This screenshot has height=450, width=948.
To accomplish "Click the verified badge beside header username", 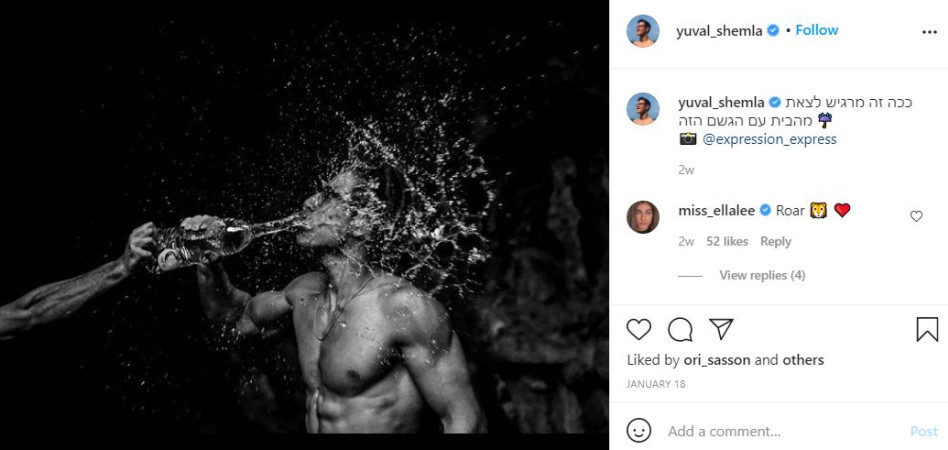I will tap(773, 30).
